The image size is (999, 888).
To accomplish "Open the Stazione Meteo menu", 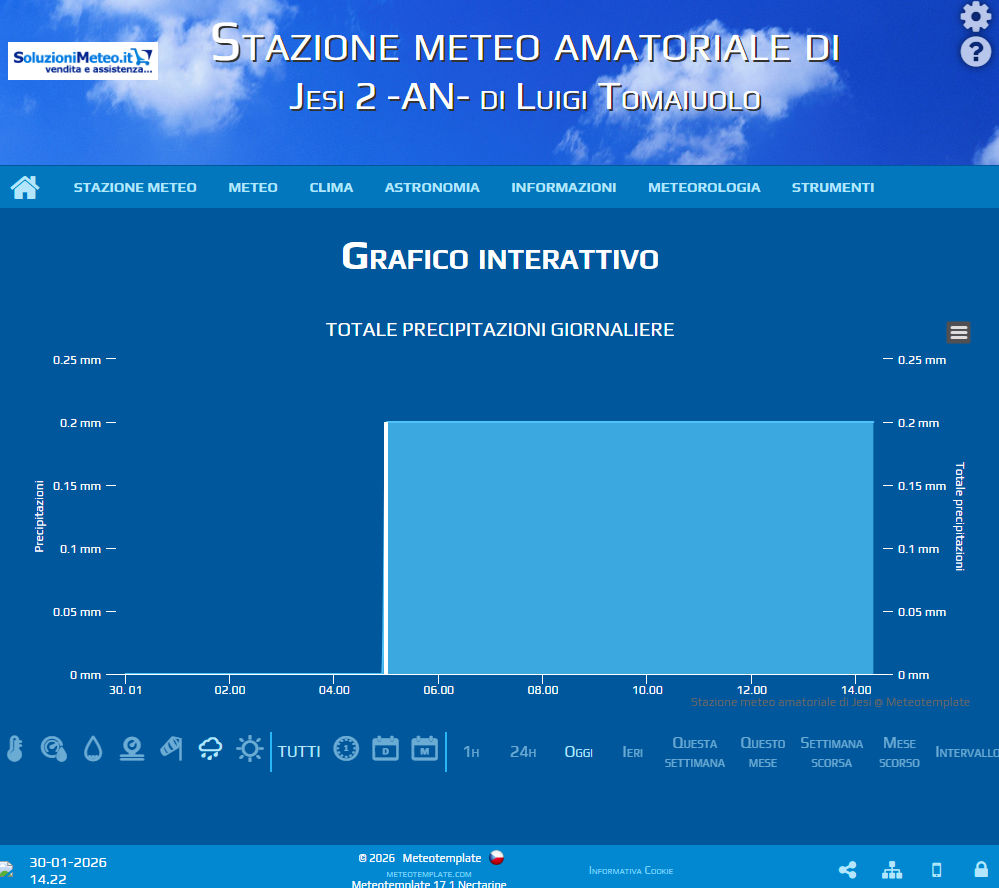I will click(135, 187).
